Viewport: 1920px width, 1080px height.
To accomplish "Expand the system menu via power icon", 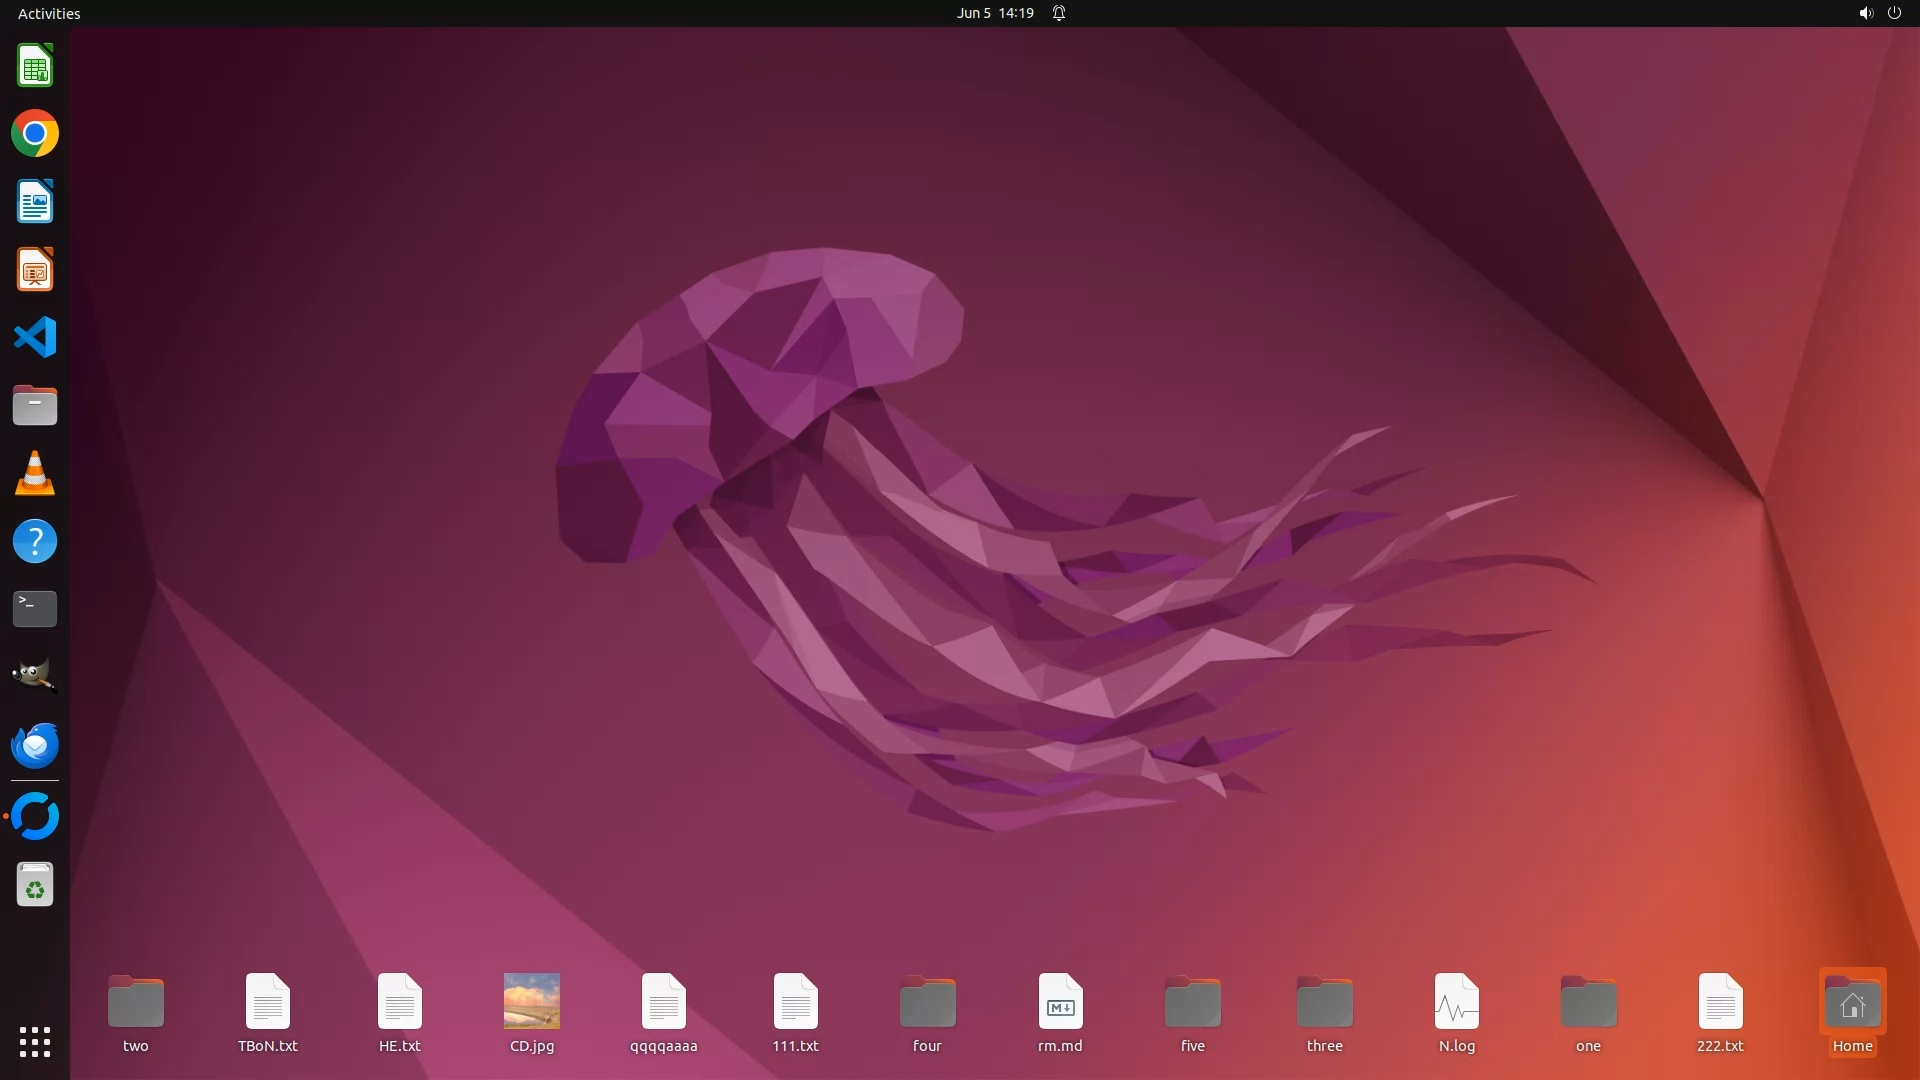I will coord(1894,13).
